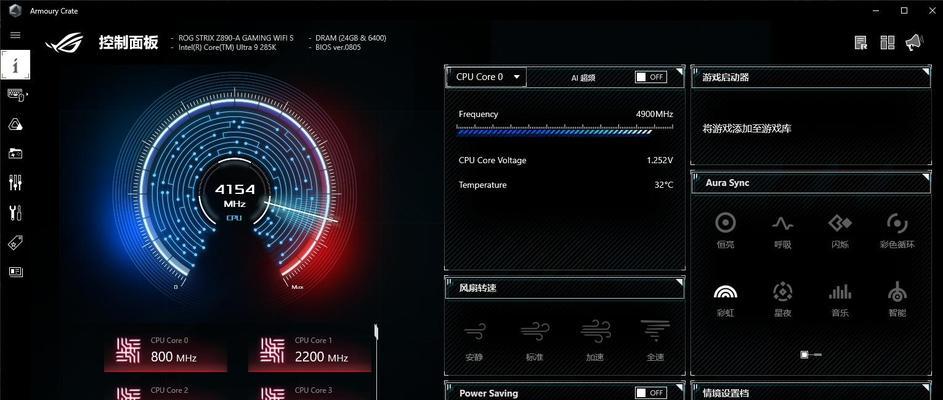Click the Aura Sync panel header
The height and width of the screenshot is (400, 943).
(x=811, y=183)
